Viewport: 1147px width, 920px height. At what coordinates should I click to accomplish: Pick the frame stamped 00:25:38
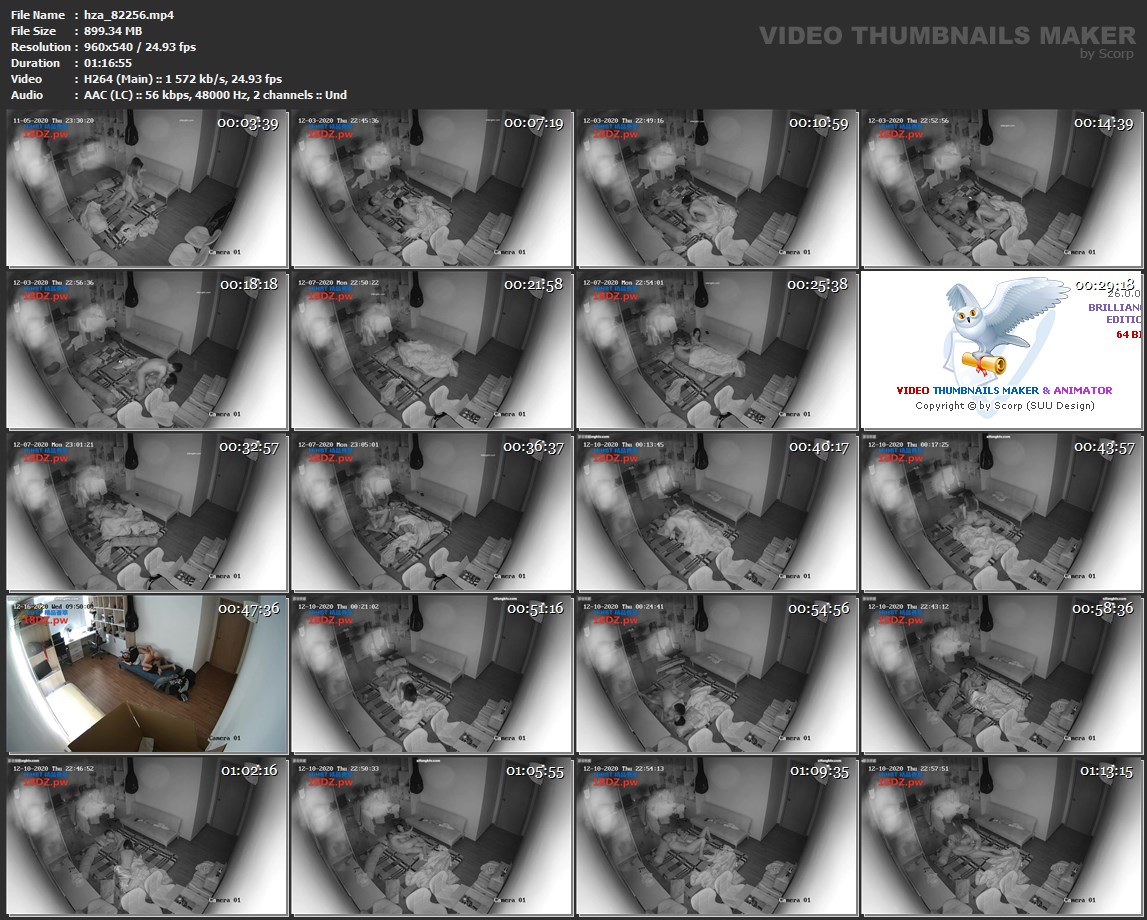click(716, 350)
